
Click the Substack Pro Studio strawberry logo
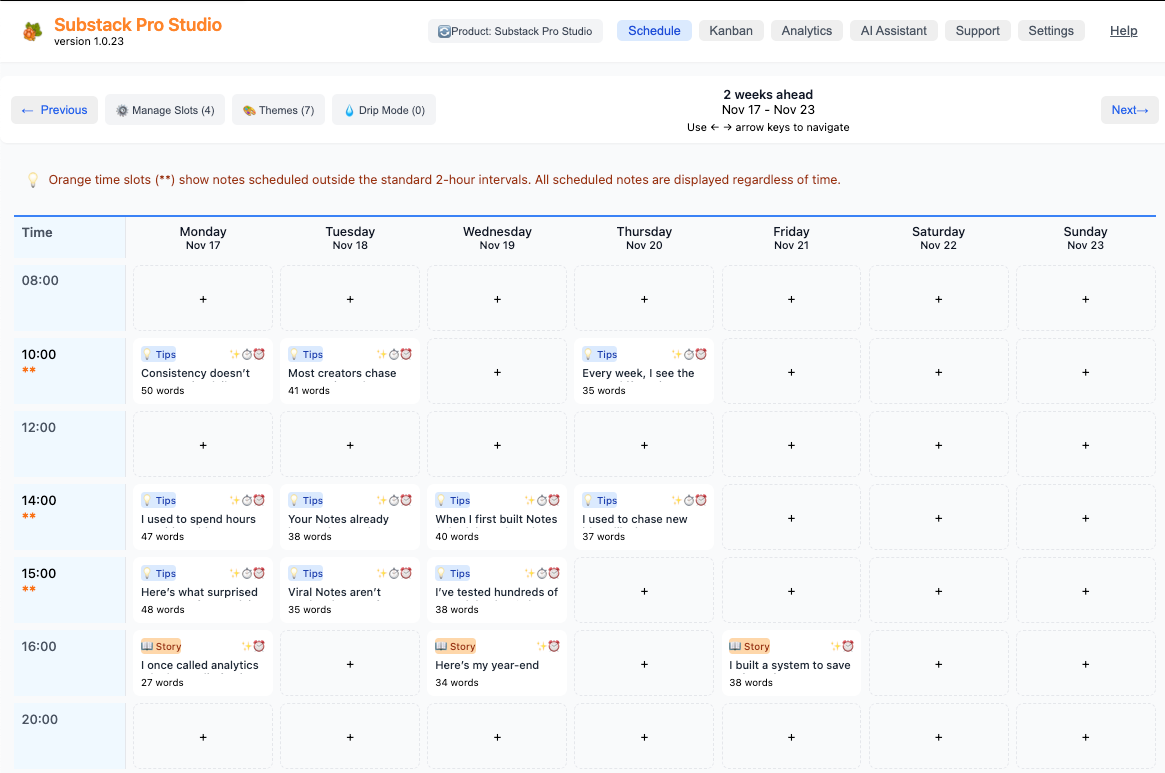33,31
